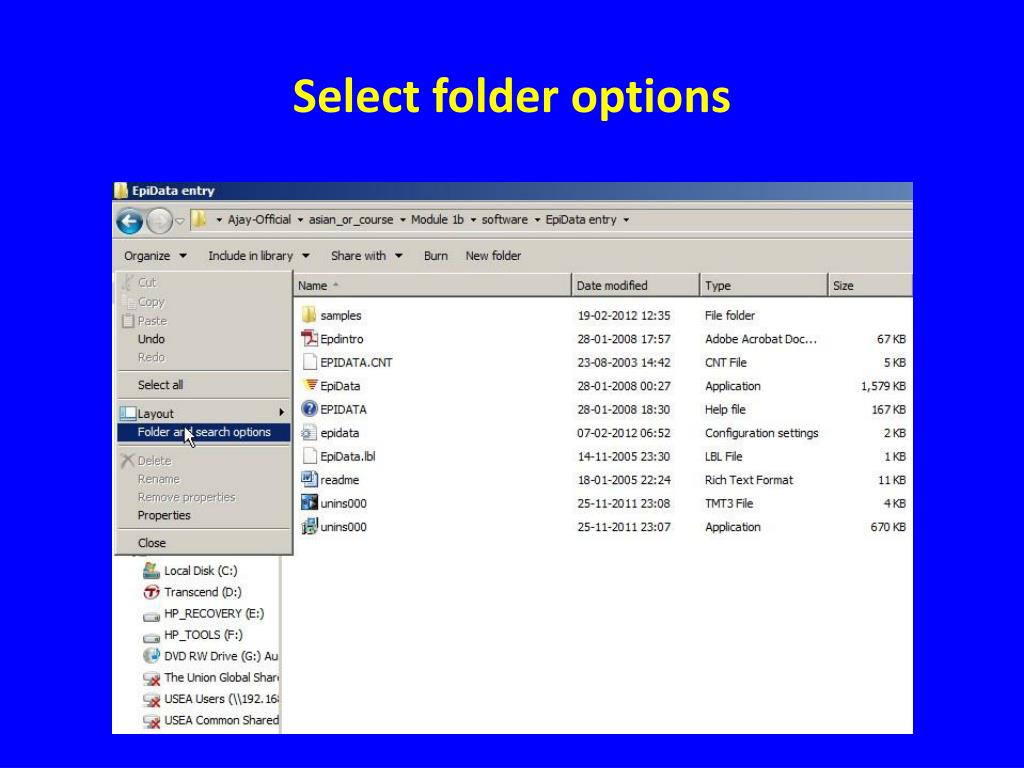The height and width of the screenshot is (768, 1024).
Task: Select HP_RECOVERY (E:) in navigation pane
Action: pos(214,614)
